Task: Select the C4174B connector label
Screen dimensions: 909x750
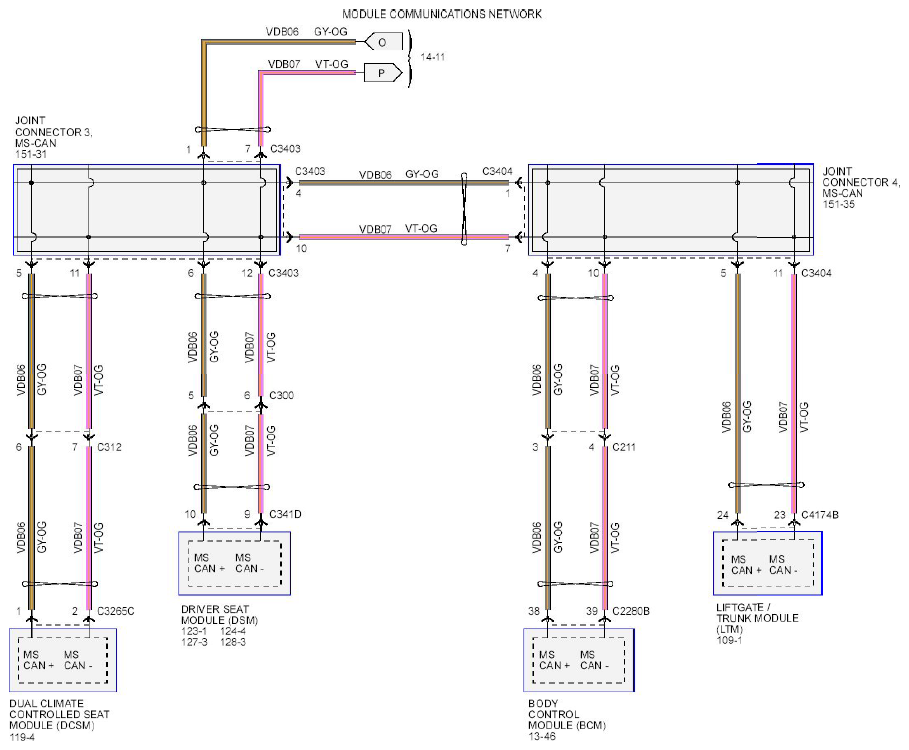Action: pyautogui.click(x=819, y=515)
